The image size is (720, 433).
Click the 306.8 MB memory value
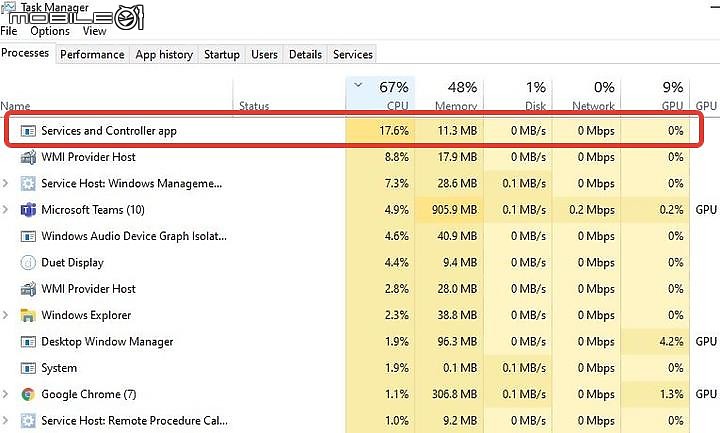455,394
